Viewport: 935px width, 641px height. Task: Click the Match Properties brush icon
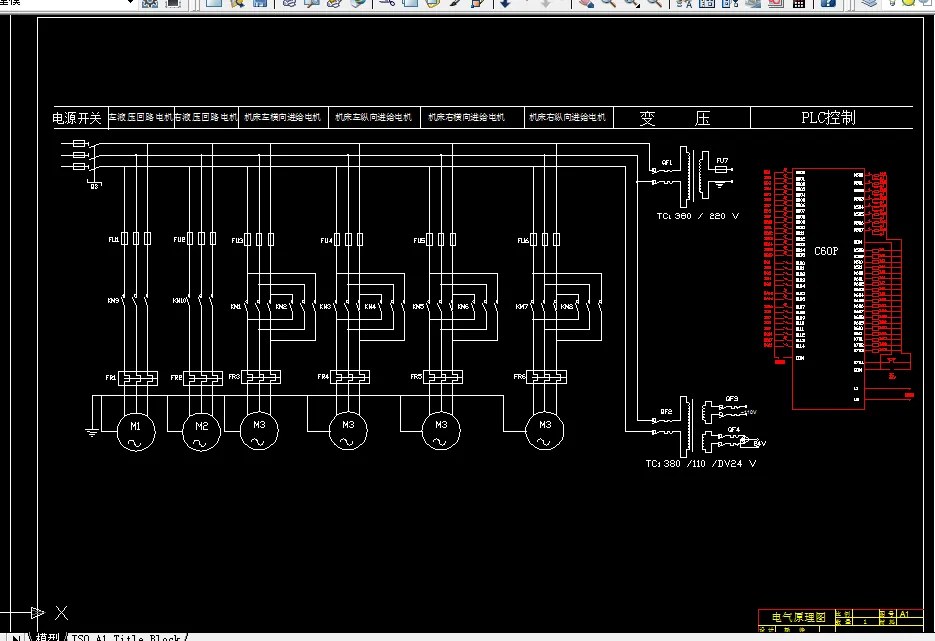click(456, 3)
